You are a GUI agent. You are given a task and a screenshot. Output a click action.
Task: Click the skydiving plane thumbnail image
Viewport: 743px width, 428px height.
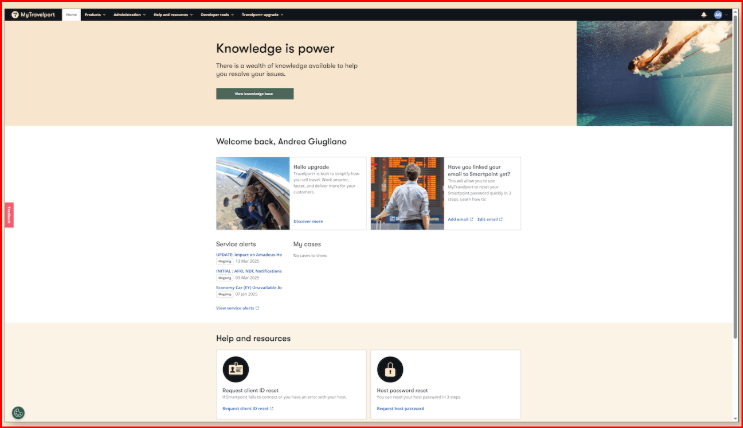[252, 193]
